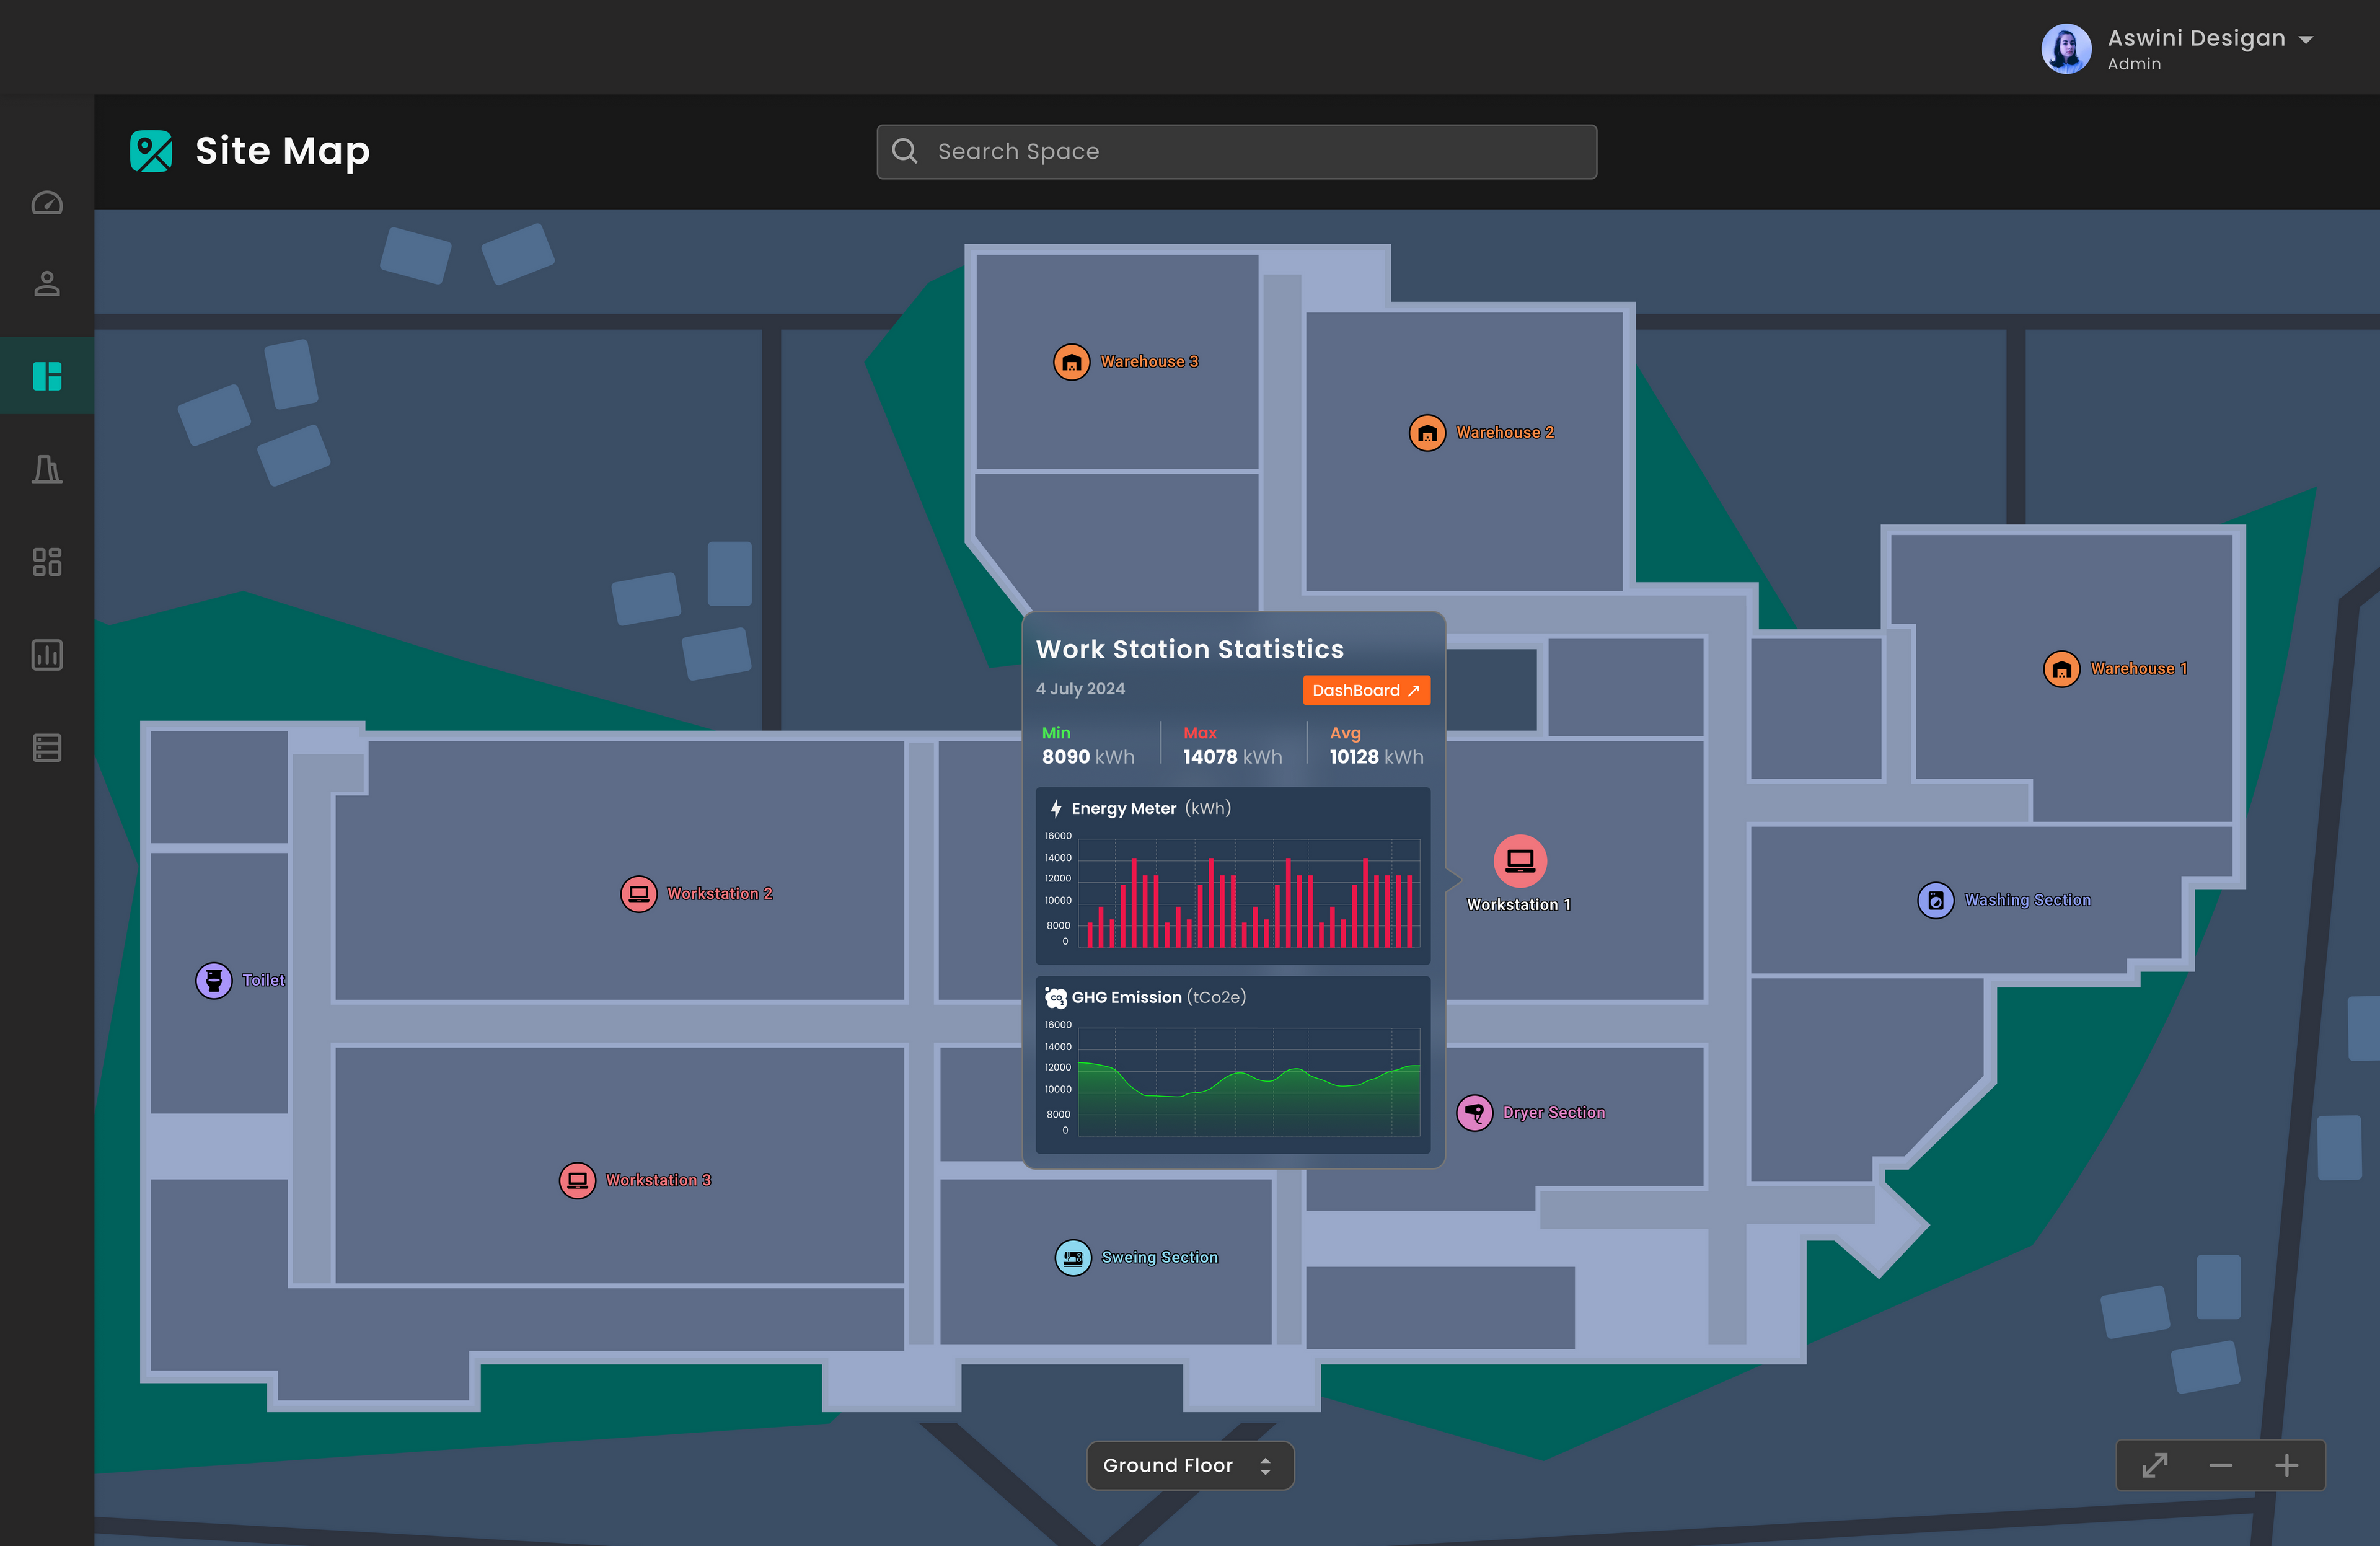Select the factory building sidebar icon

(47, 469)
